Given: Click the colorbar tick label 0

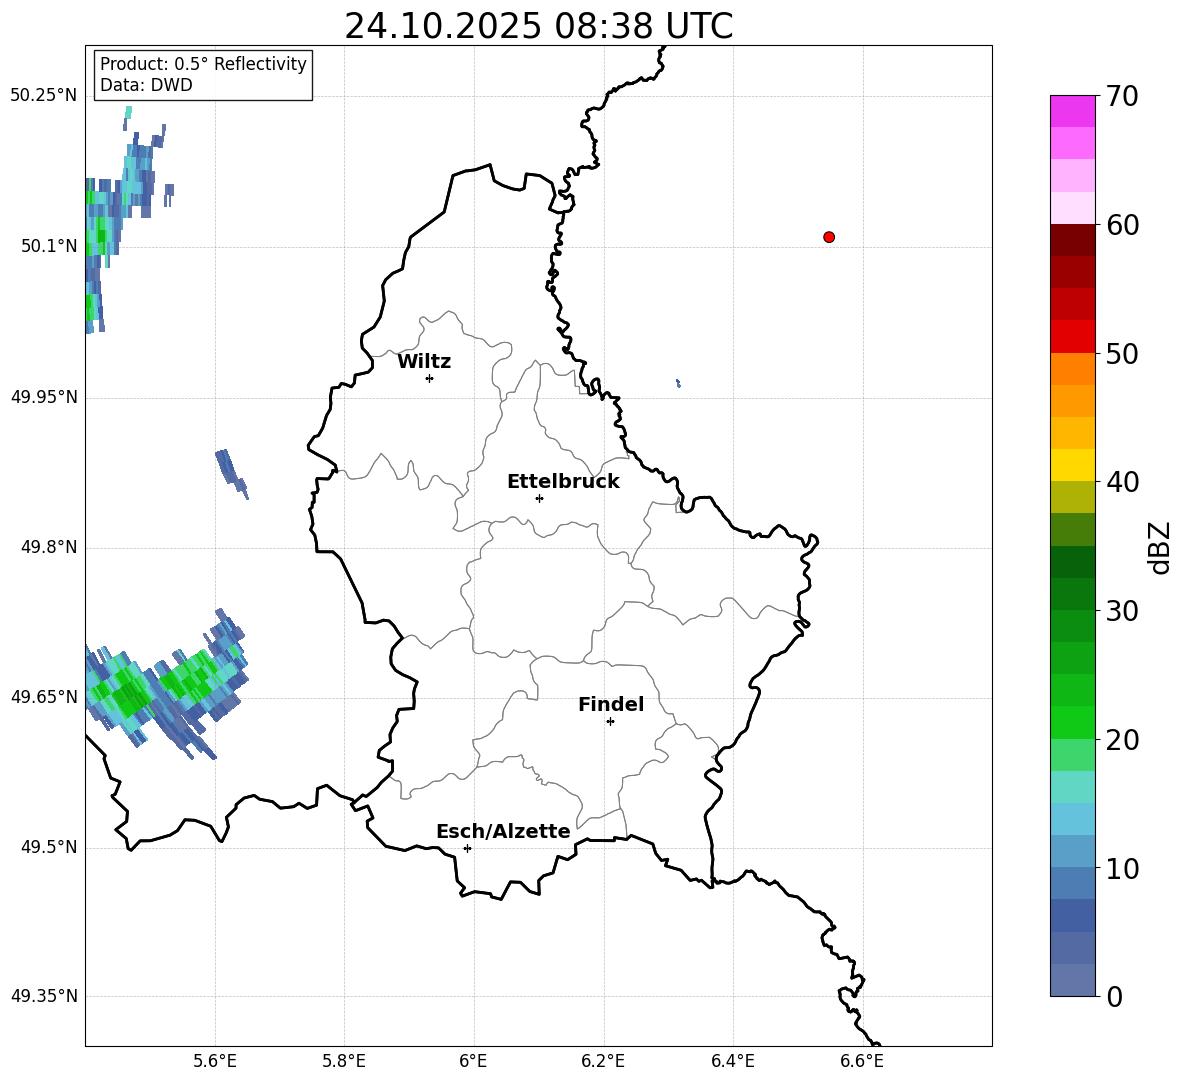Looking at the screenshot, I should [x=1114, y=997].
